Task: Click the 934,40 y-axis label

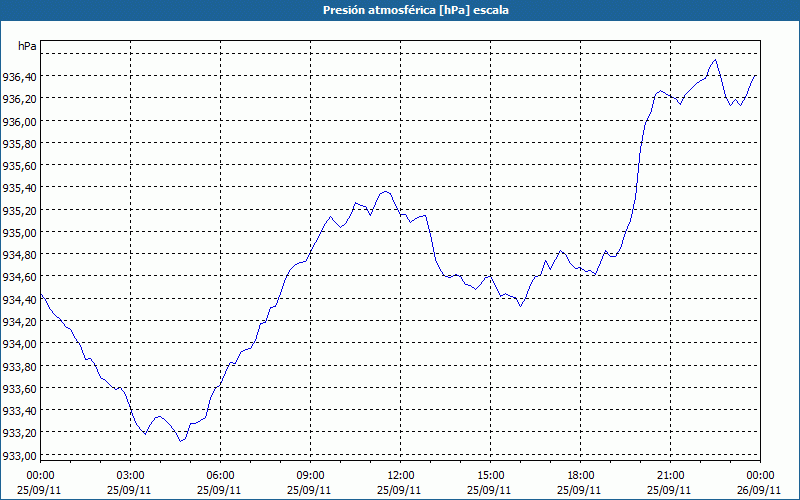Action: (x=19, y=299)
